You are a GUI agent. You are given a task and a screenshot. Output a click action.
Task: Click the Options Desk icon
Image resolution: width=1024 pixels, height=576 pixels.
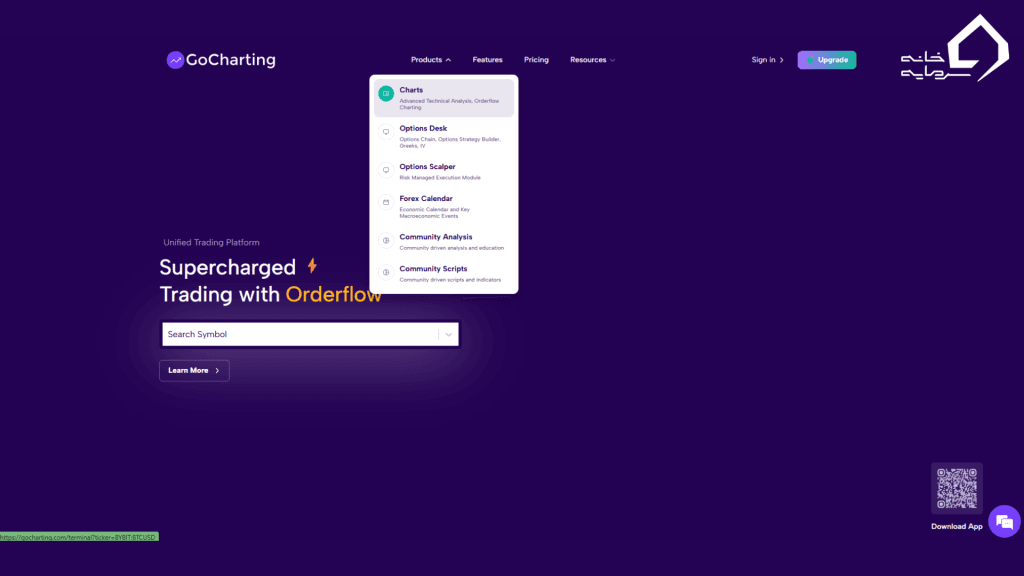tap(386, 132)
